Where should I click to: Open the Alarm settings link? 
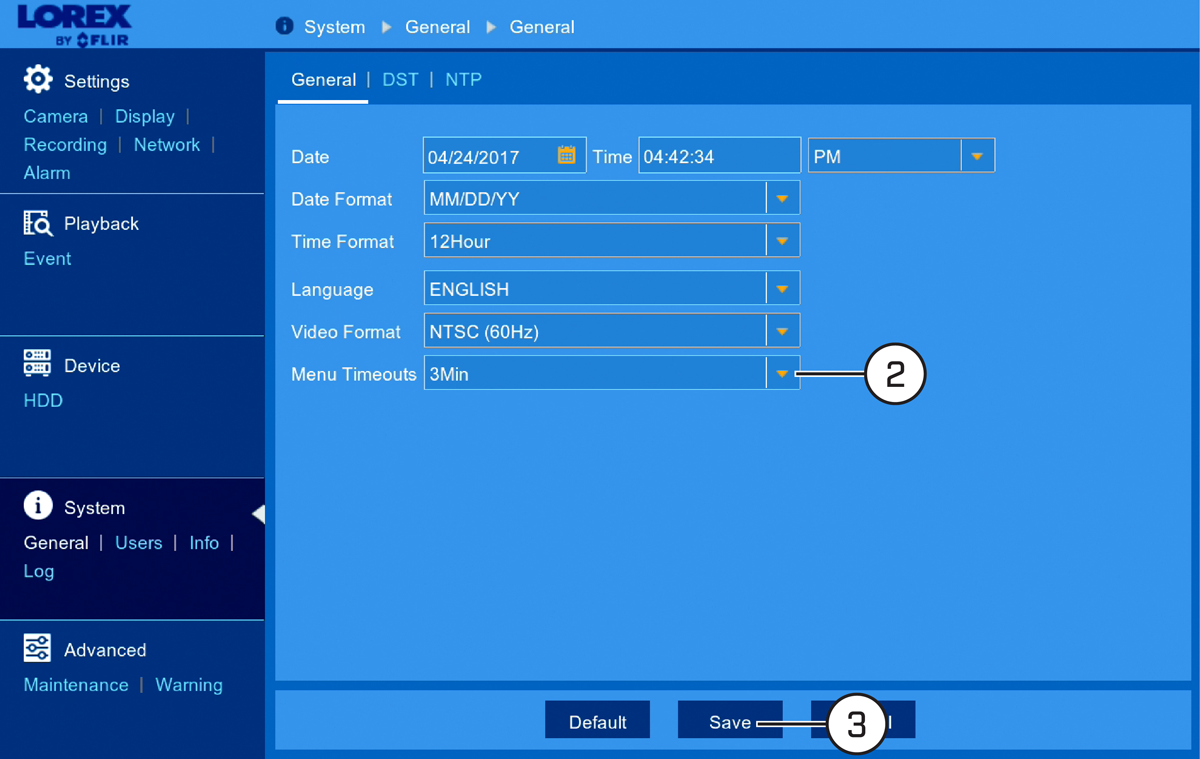coord(47,172)
